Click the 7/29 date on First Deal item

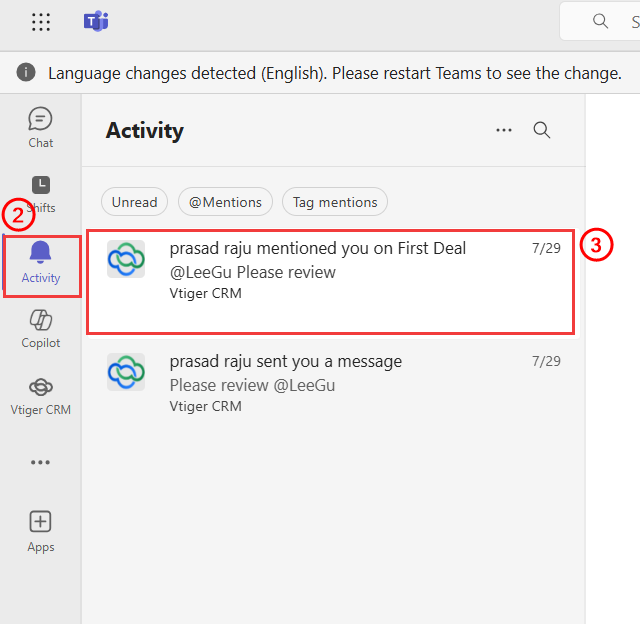click(x=546, y=248)
